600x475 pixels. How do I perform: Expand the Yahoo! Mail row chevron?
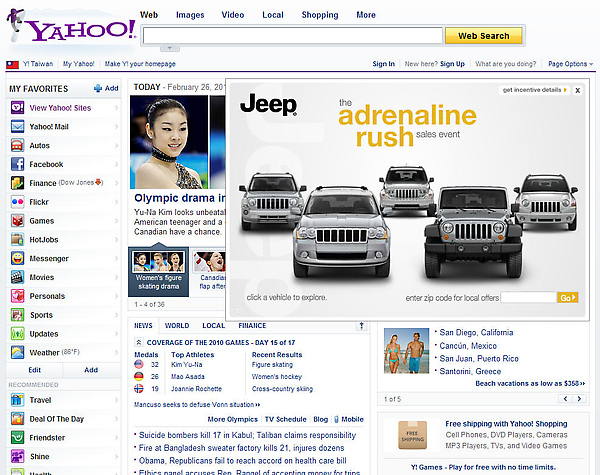click(116, 127)
